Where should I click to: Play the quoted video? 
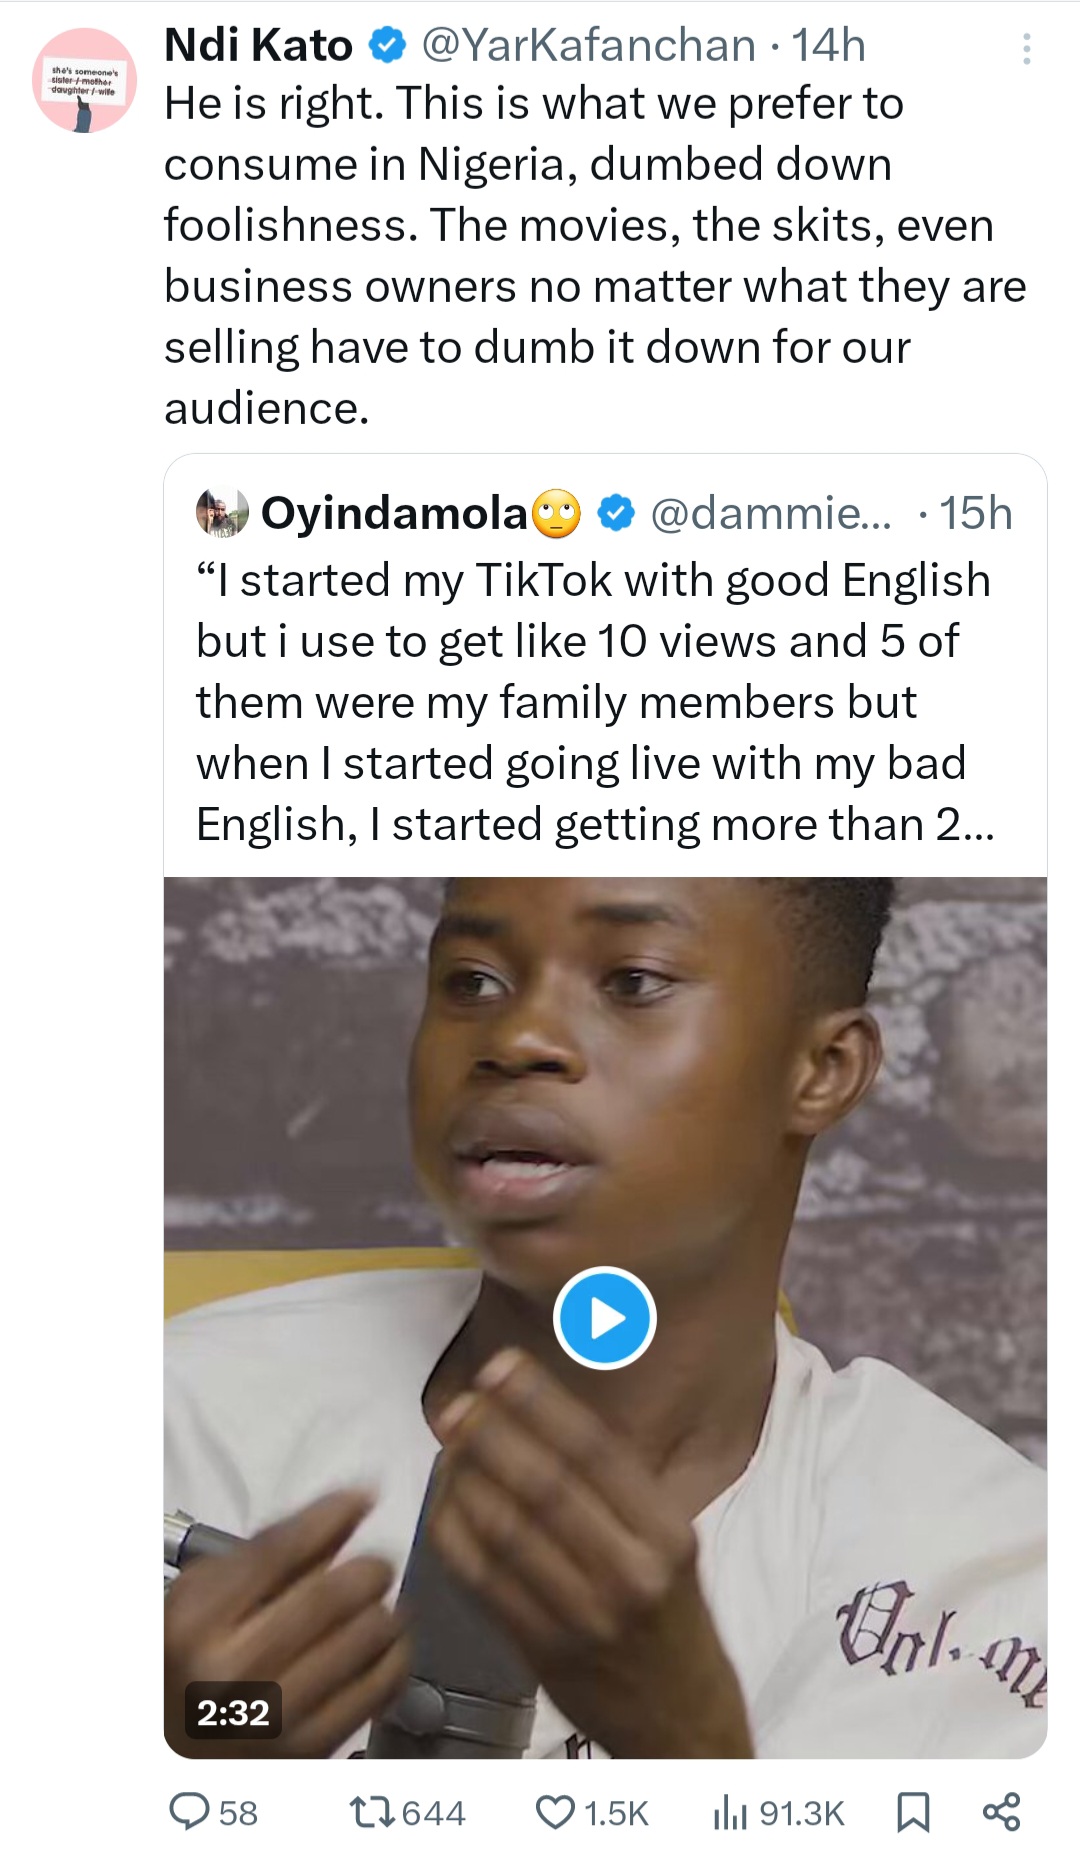click(x=605, y=1317)
